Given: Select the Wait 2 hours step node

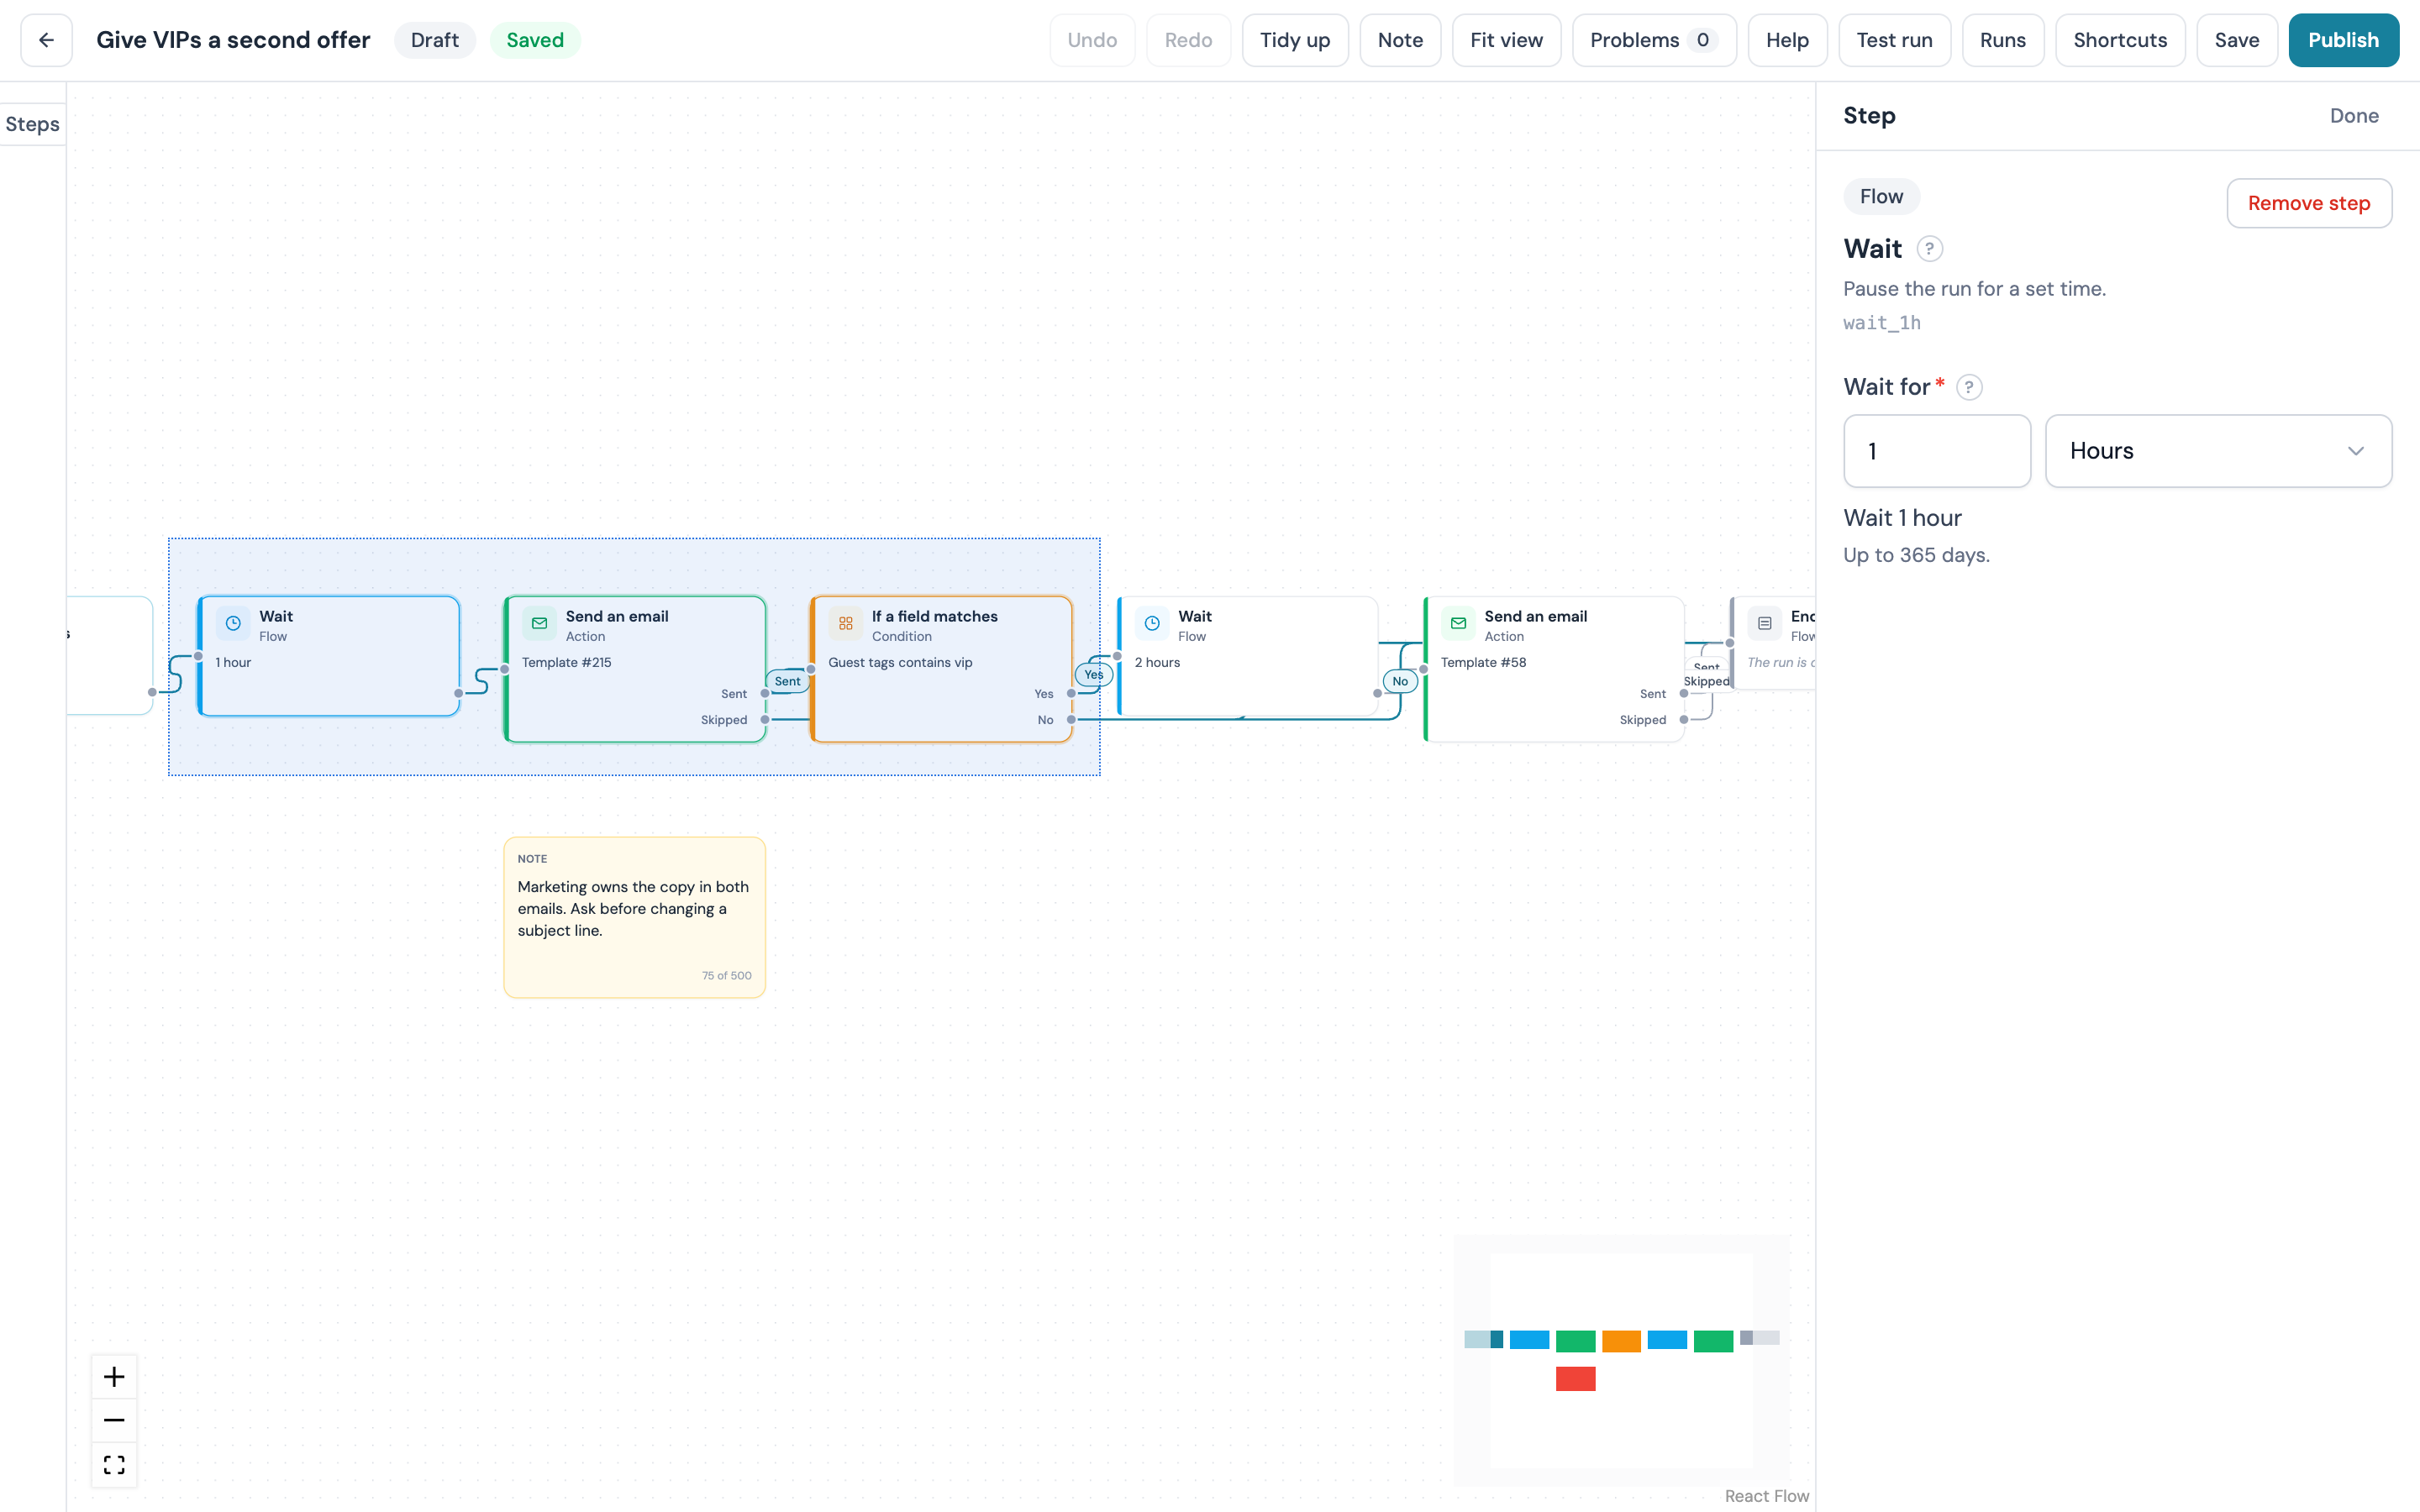Looking at the screenshot, I should click(1247, 656).
